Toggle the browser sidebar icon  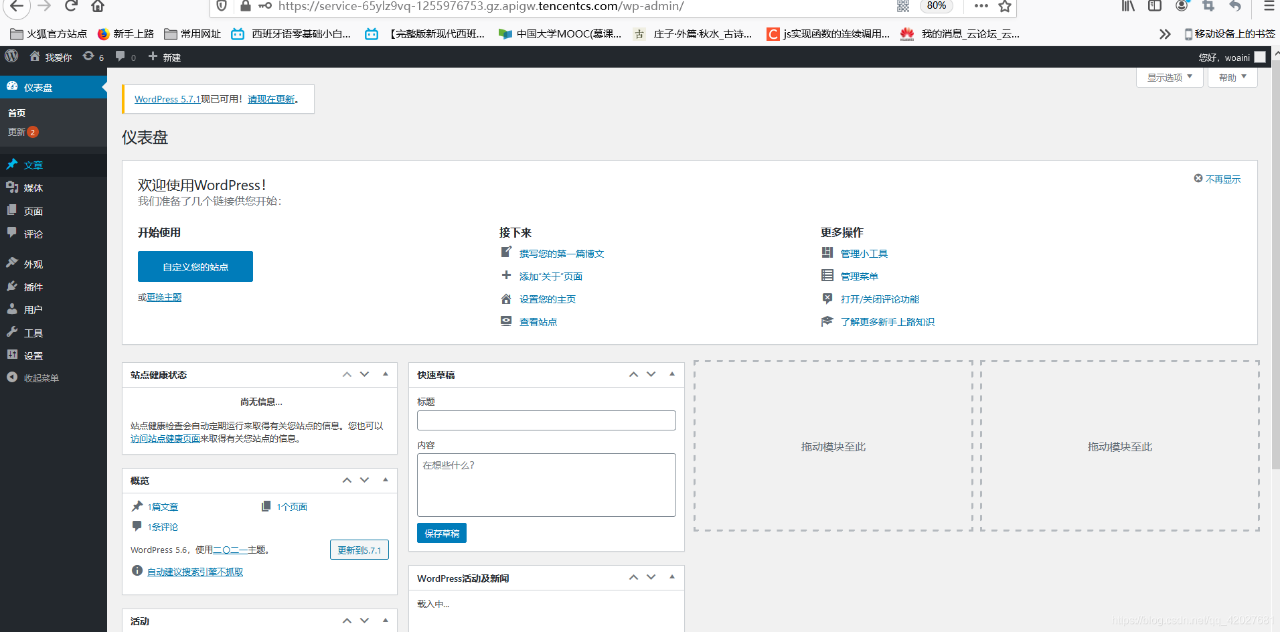[1155, 6]
